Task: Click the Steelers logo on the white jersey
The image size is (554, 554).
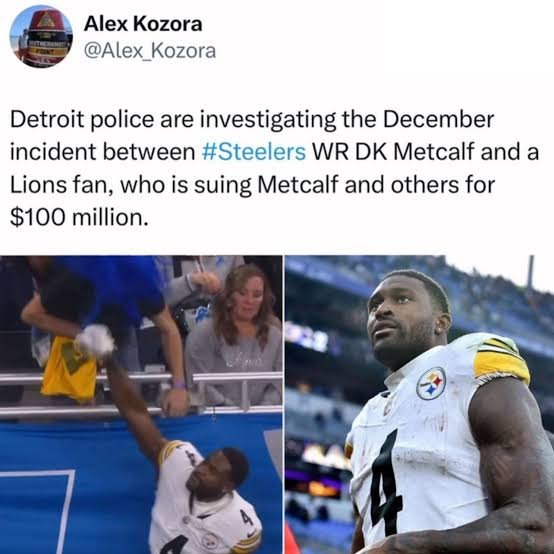Action: click(431, 383)
